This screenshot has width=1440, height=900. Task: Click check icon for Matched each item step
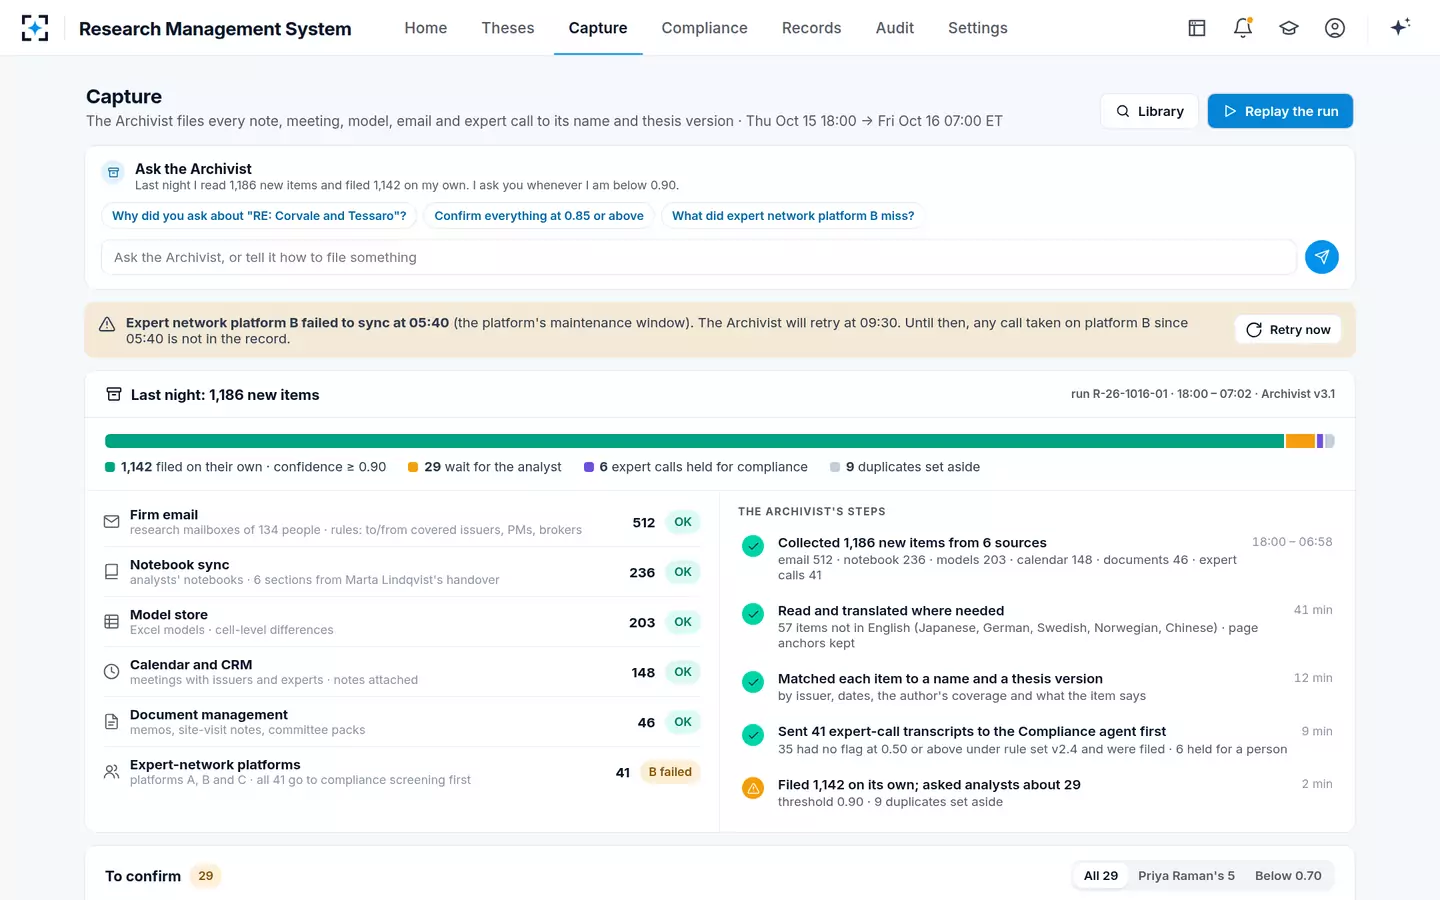(753, 682)
